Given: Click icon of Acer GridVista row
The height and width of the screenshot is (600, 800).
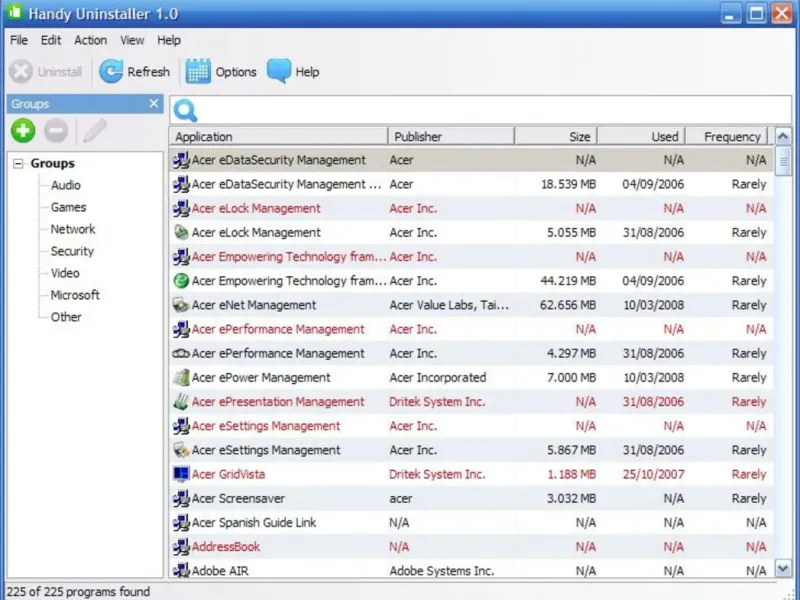Looking at the screenshot, I should (x=181, y=474).
